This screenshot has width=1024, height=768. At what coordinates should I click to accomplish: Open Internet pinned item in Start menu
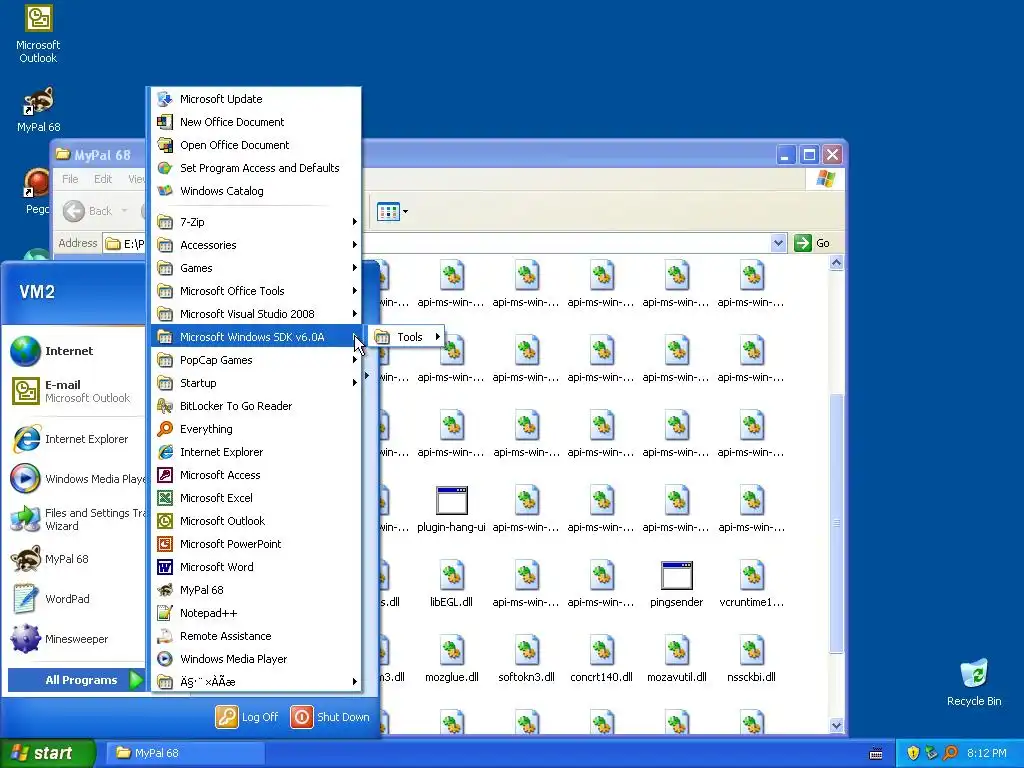click(76, 351)
